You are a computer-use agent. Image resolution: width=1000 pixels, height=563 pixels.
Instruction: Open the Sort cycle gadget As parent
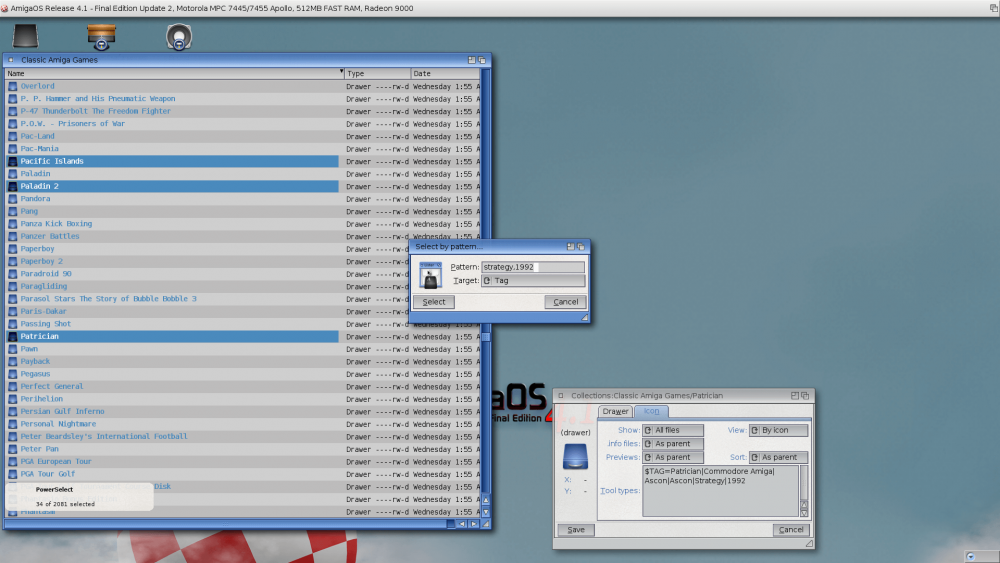point(779,457)
